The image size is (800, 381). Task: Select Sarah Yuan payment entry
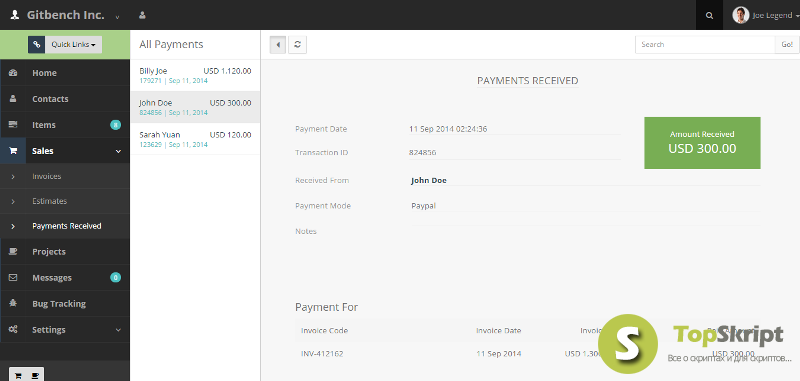195,139
